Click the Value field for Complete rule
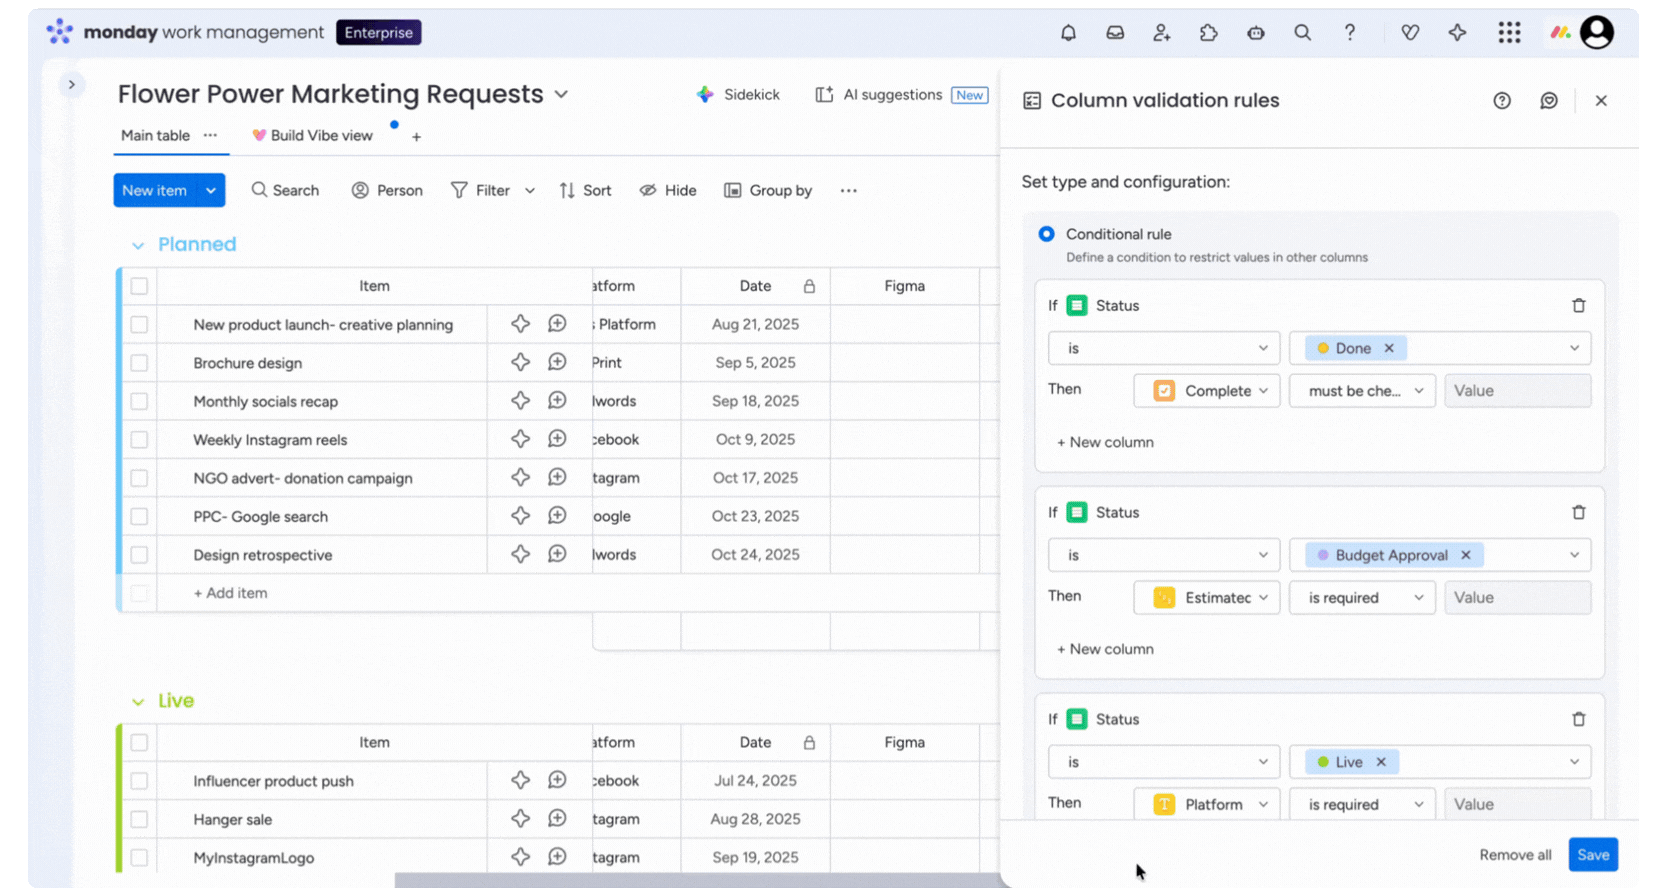Screen dimensions: 1668x896 (x=1516, y=391)
